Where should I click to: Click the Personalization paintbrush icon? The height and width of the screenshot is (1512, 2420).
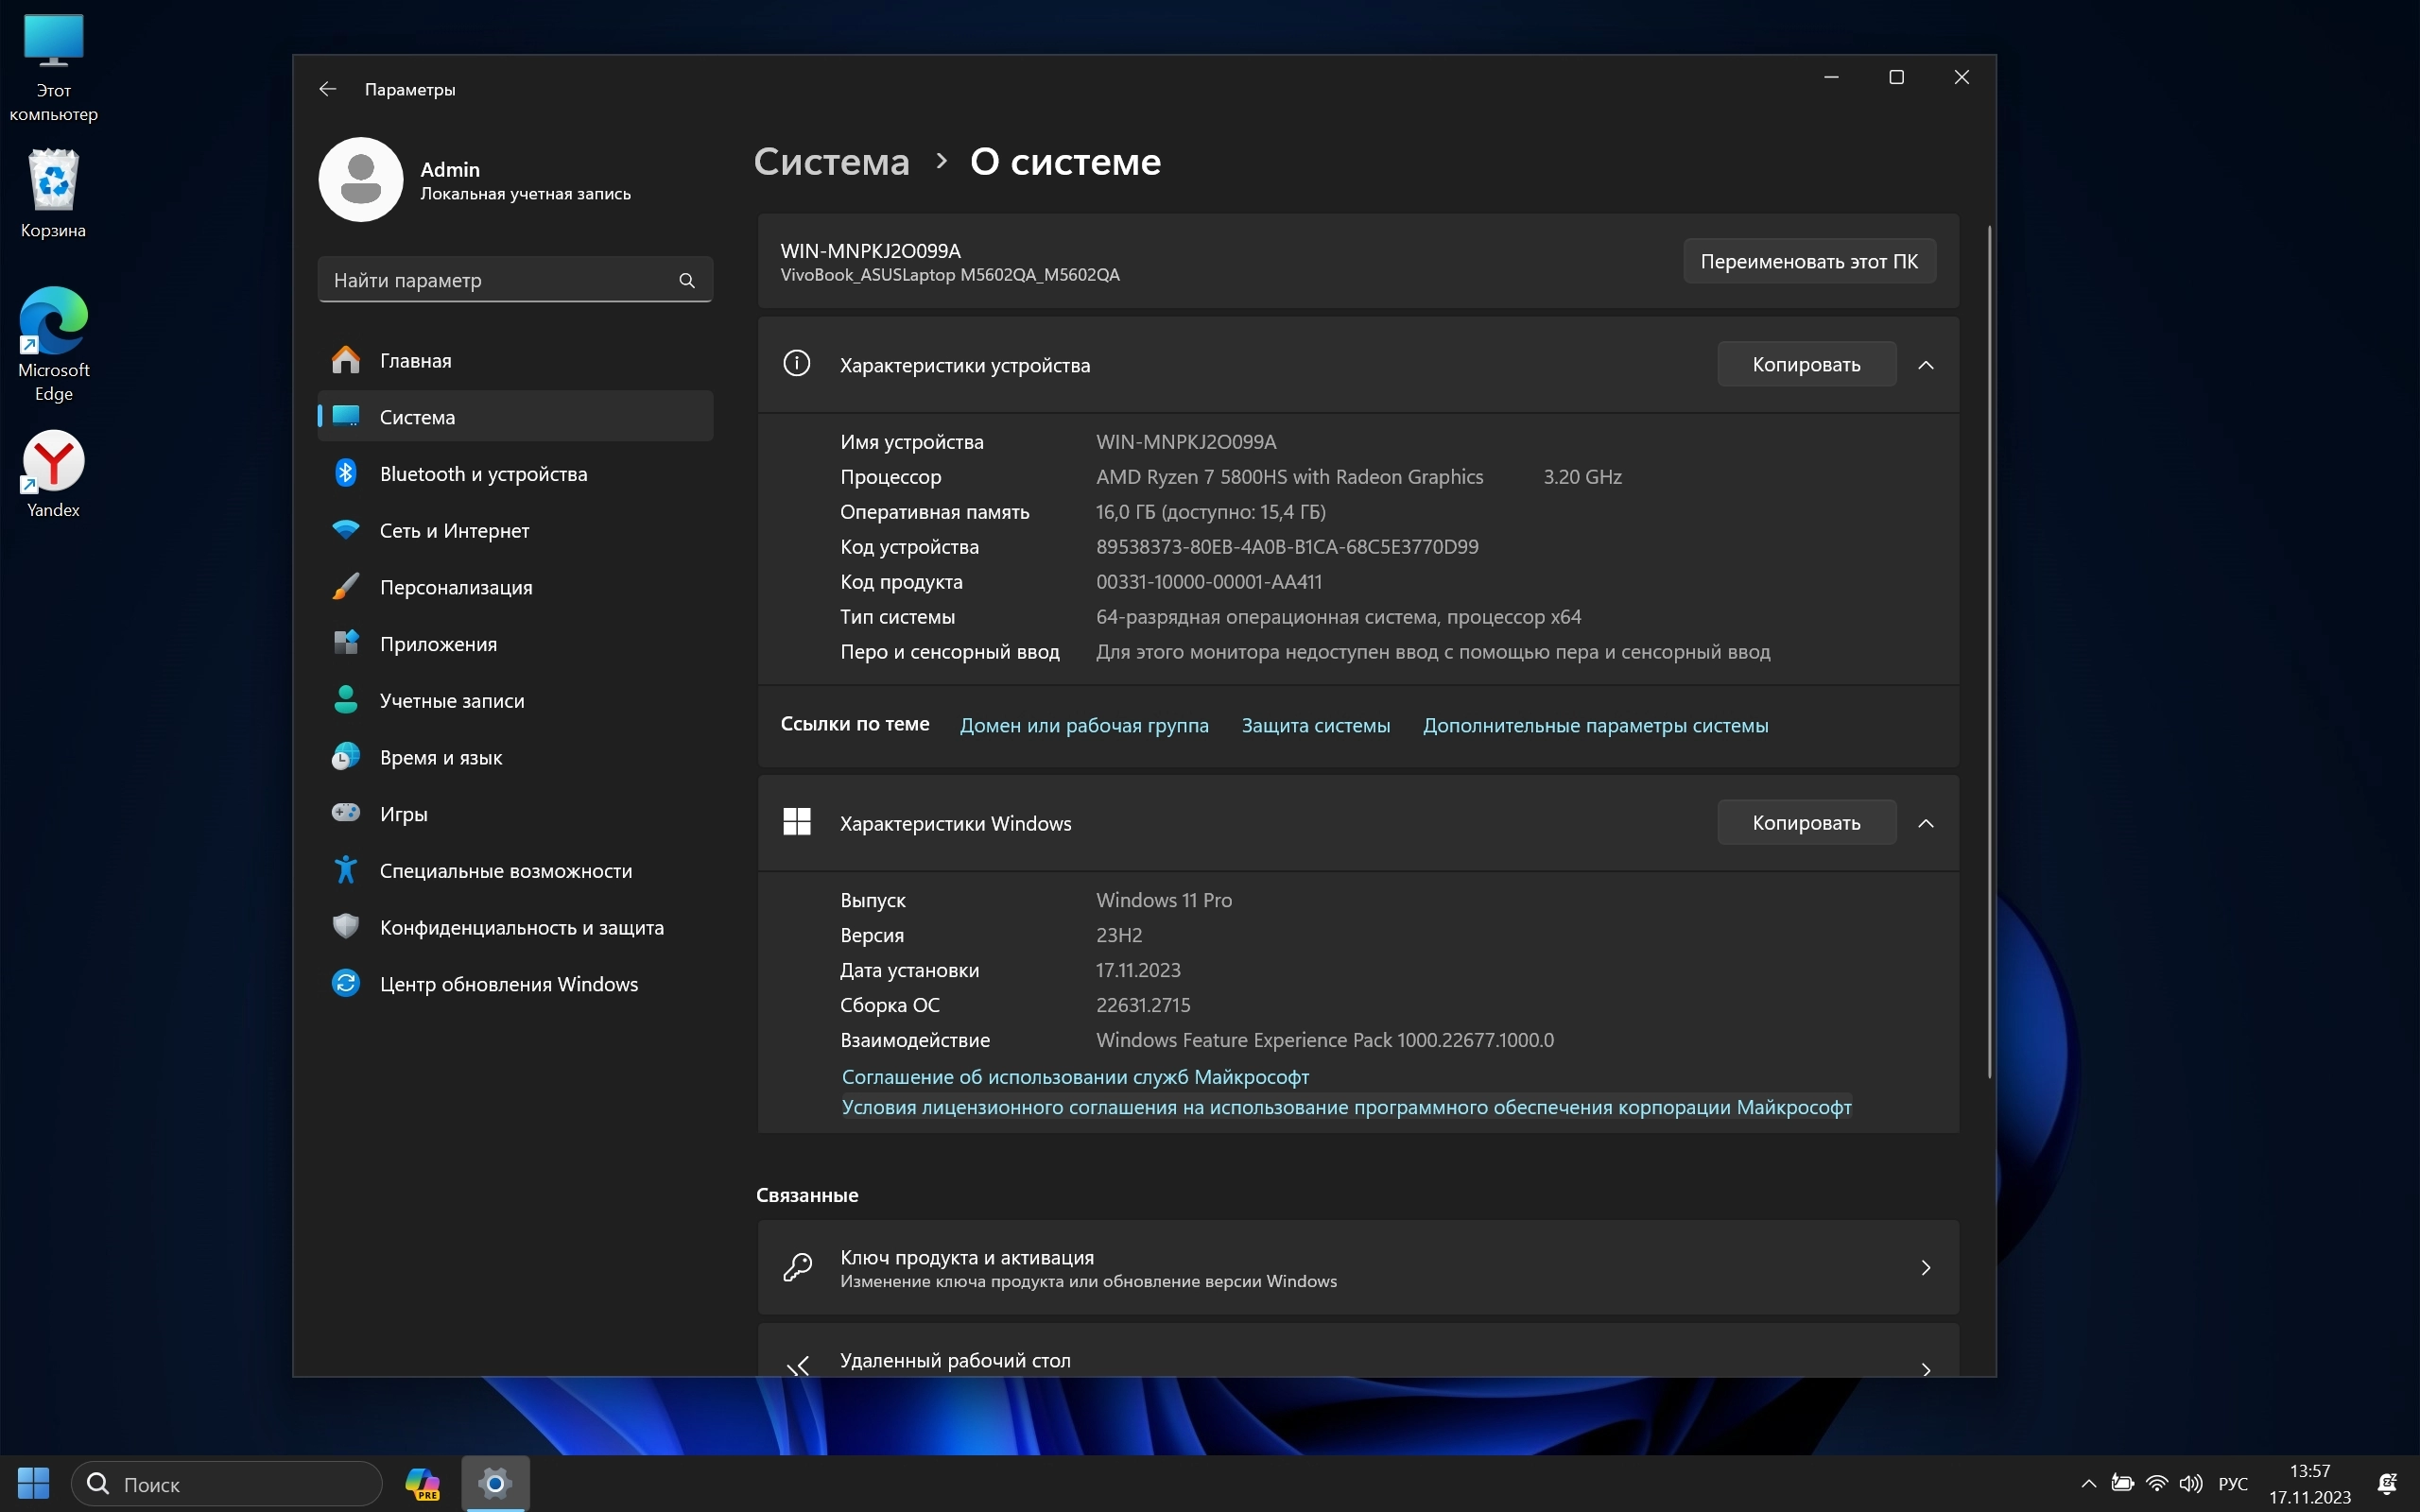pyautogui.click(x=346, y=587)
